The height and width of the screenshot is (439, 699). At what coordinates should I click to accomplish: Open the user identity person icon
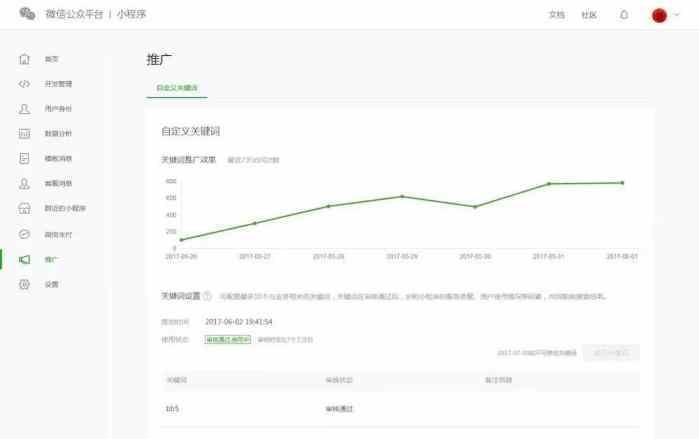tap(25, 109)
